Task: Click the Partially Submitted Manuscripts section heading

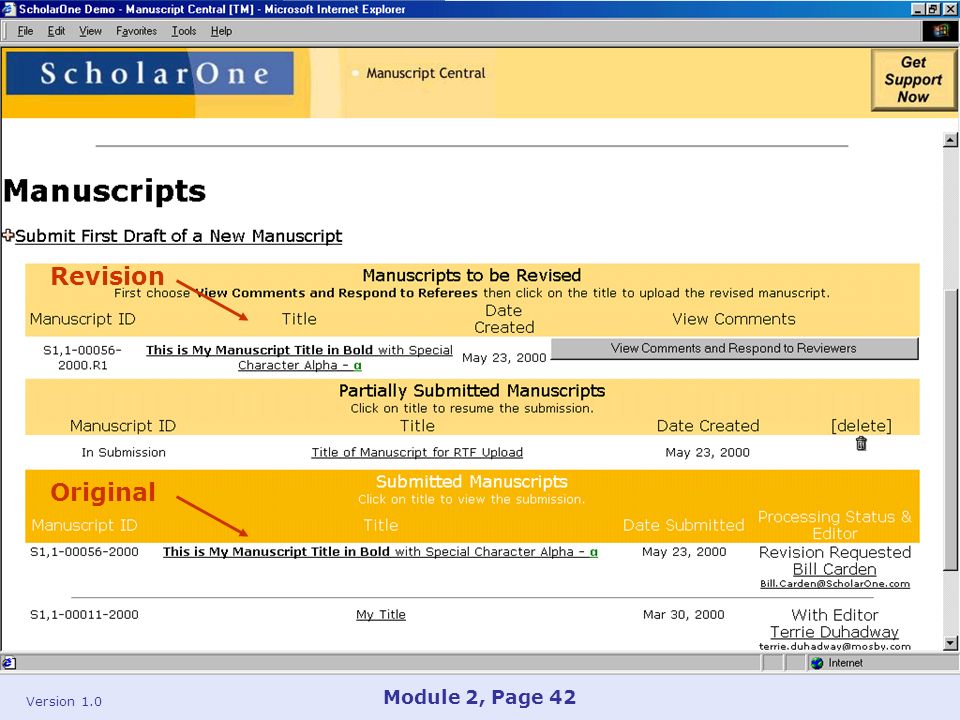Action: tap(472, 391)
